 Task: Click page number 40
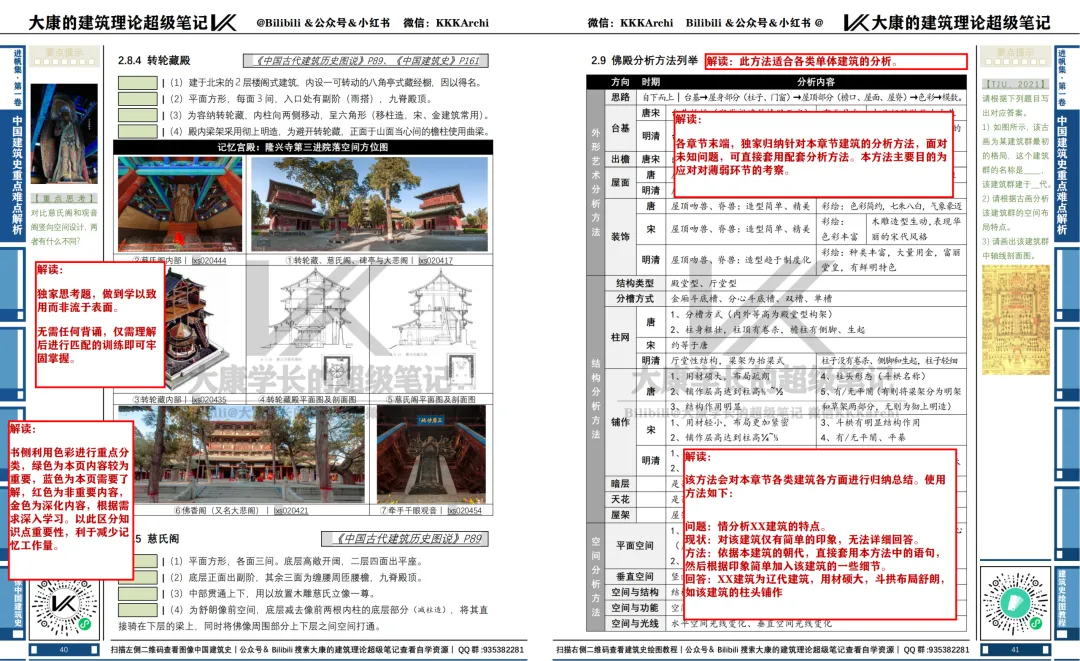64,649
